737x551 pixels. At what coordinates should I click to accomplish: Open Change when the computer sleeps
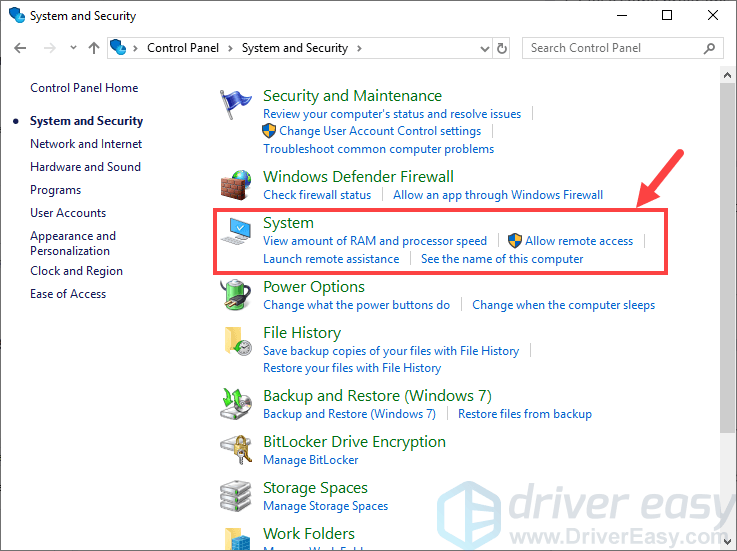[564, 305]
